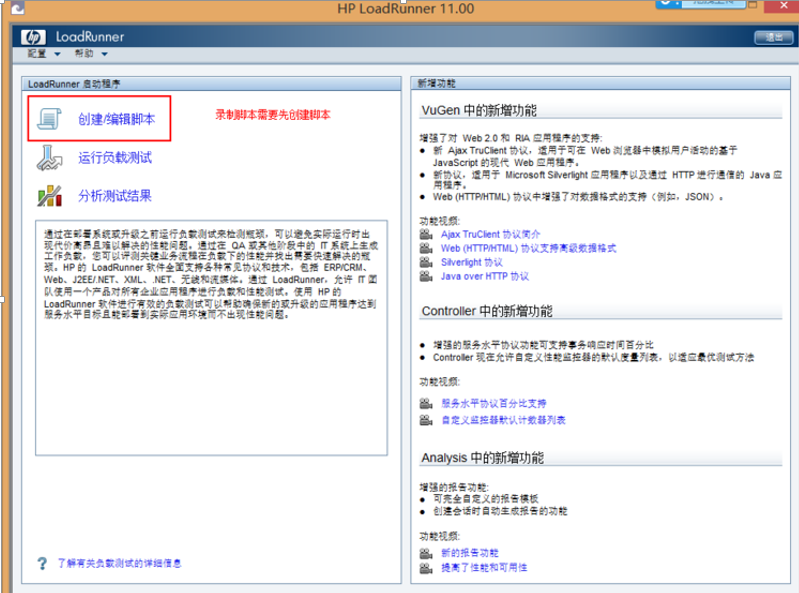This screenshot has width=799, height=593.
Task: Expand the arrow next to 配置
Action: [57, 54]
